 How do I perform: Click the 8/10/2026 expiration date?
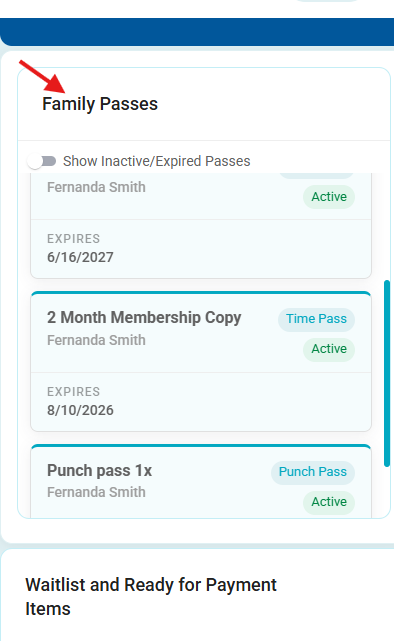(x=80, y=410)
